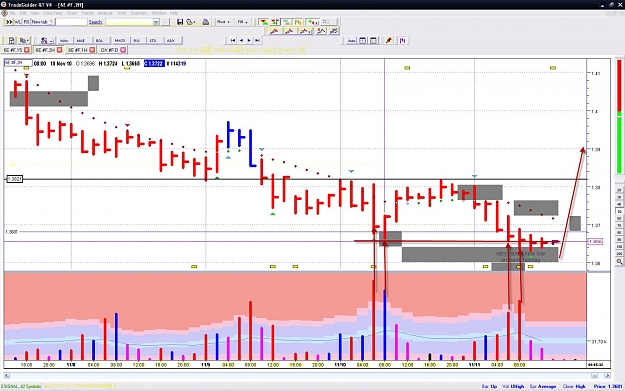Screen dimensions: 625x391
Task: Jump to first bar with skip-back control
Action: click(x=233, y=40)
